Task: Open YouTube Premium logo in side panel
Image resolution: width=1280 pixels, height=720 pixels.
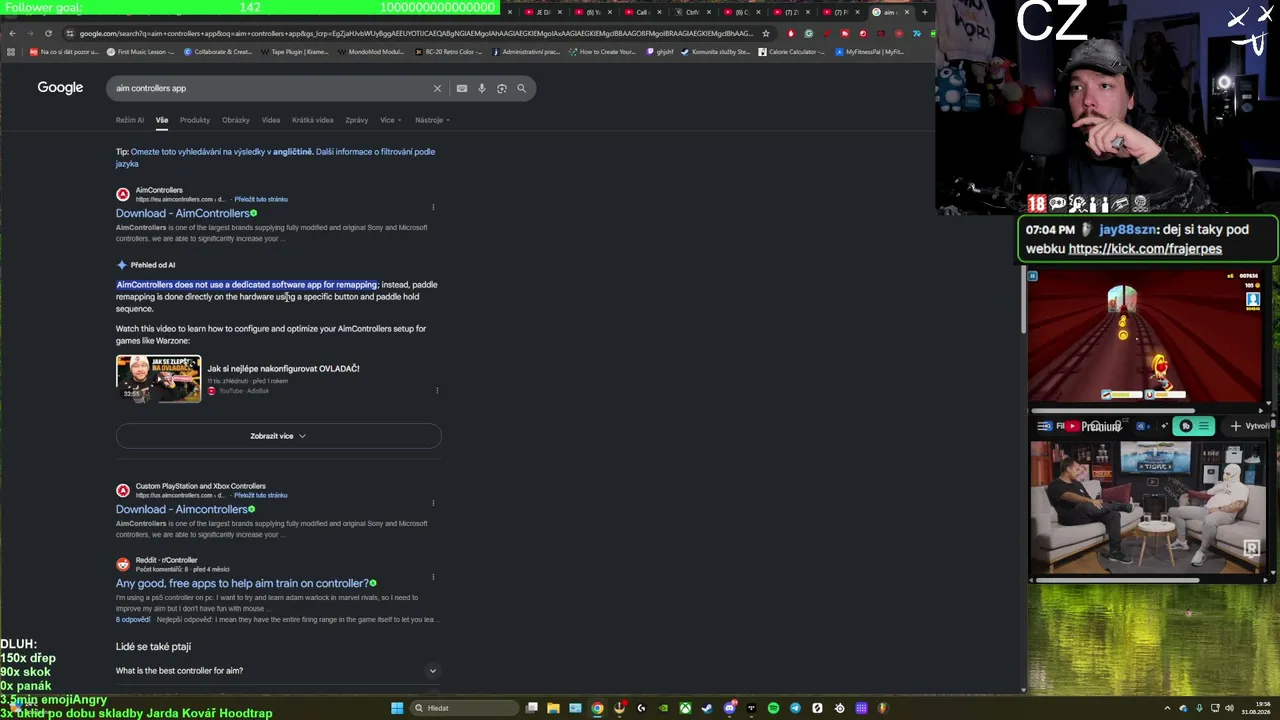Action: (x=1093, y=426)
